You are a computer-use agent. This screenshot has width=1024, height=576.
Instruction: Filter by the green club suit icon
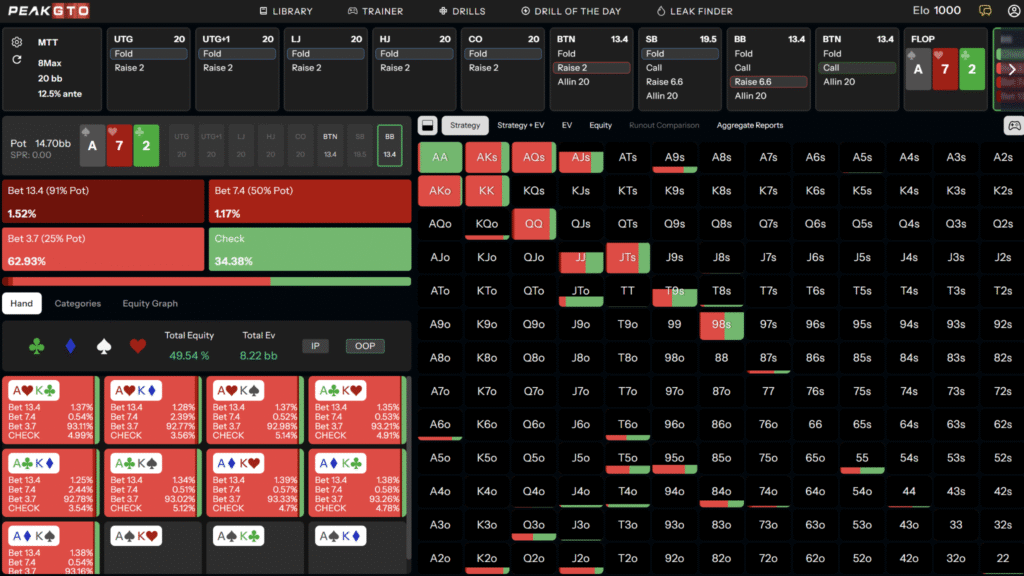click(37, 346)
